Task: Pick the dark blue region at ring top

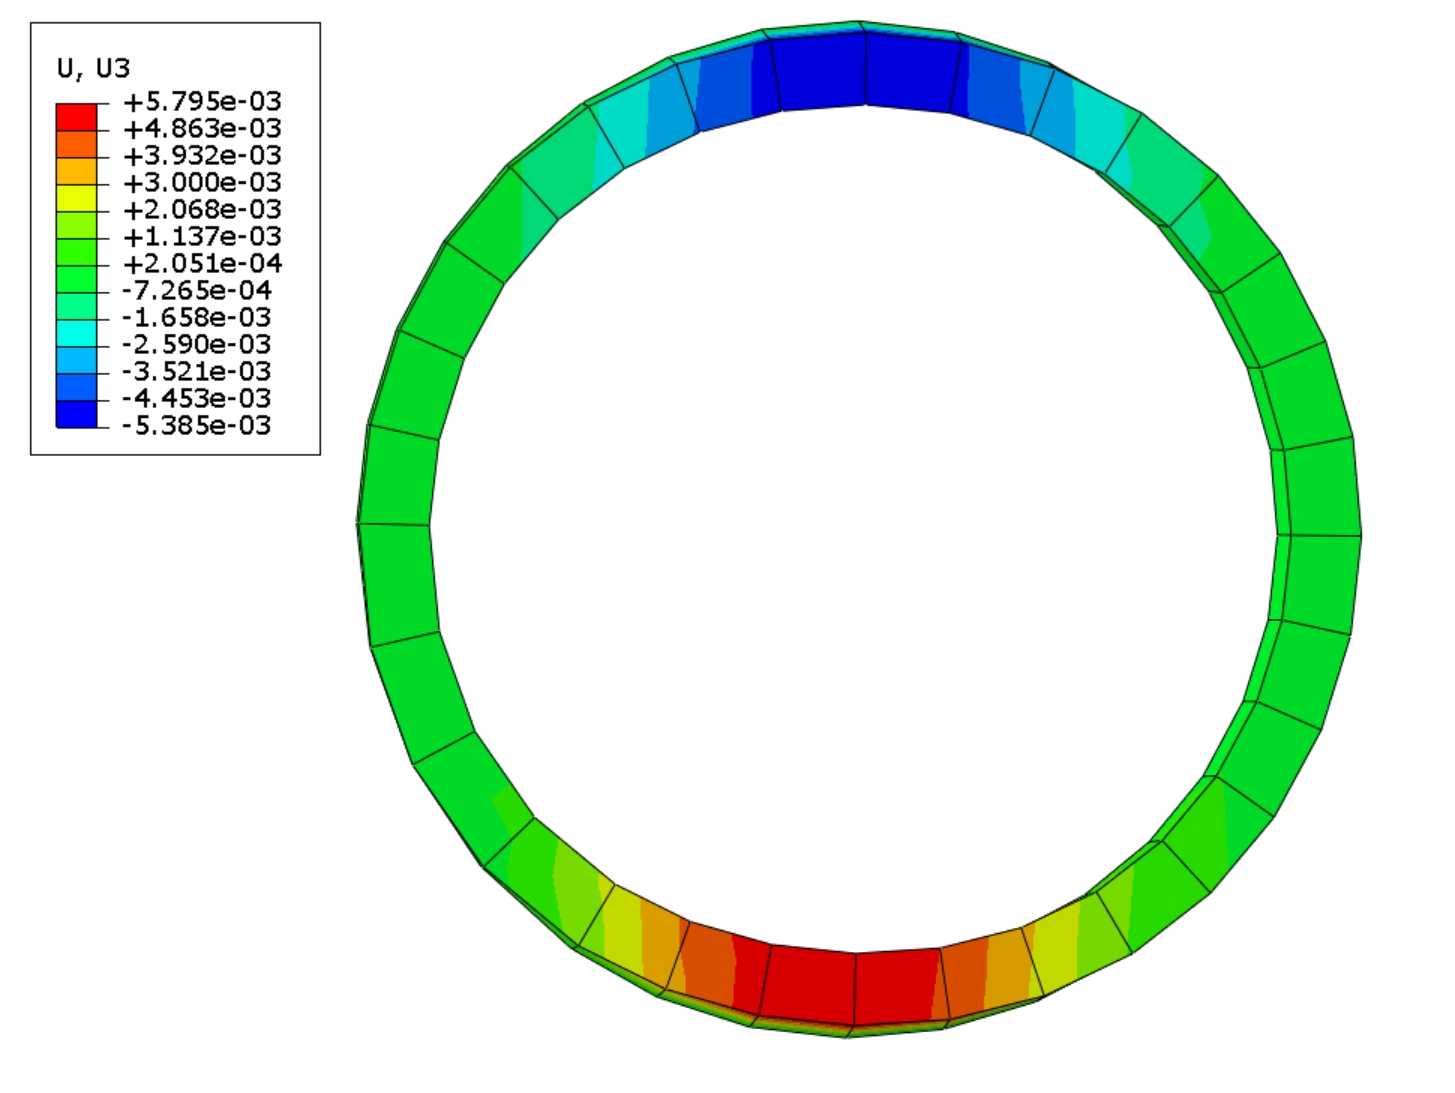Action: (x=864, y=68)
